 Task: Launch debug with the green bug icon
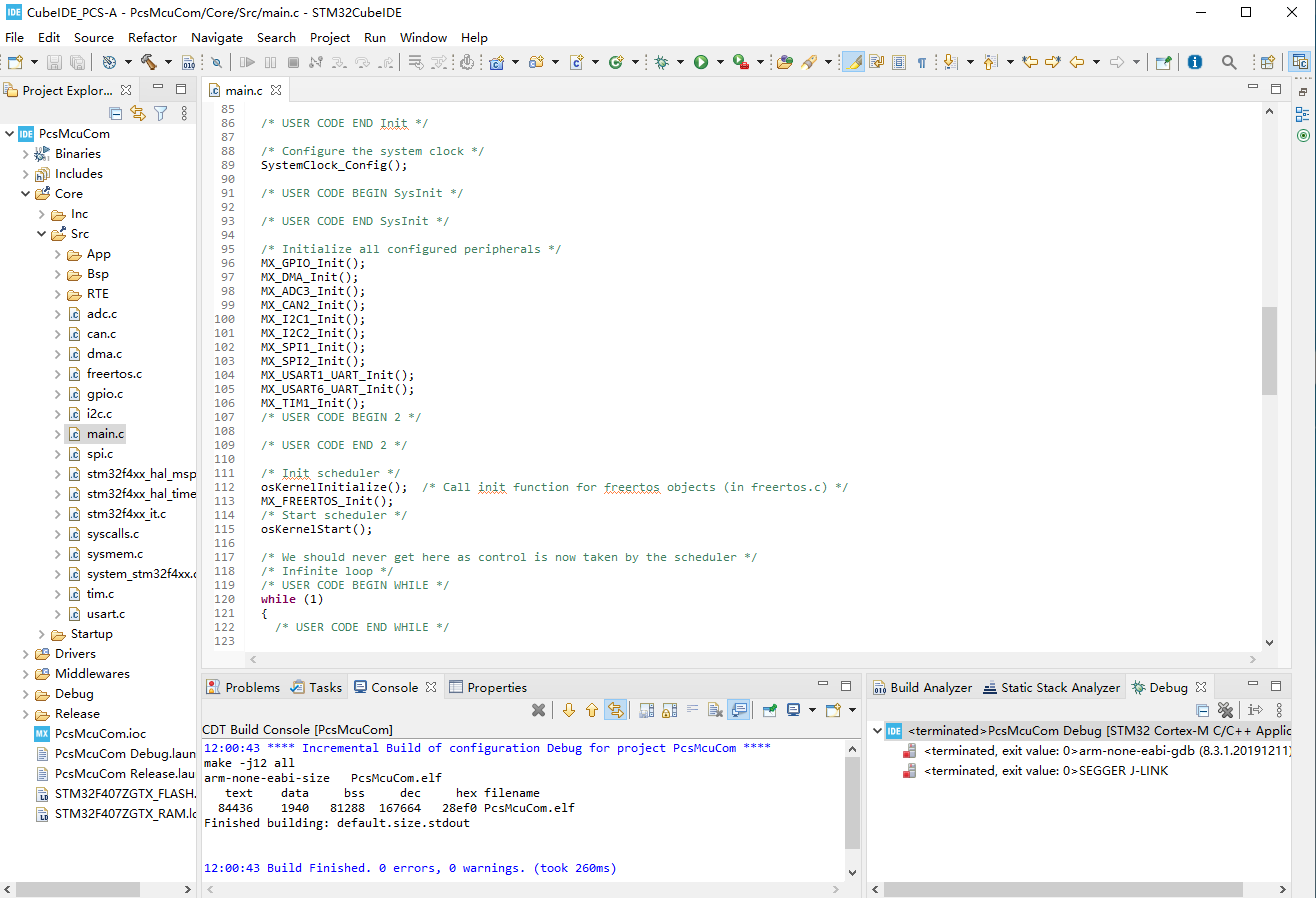(x=661, y=62)
